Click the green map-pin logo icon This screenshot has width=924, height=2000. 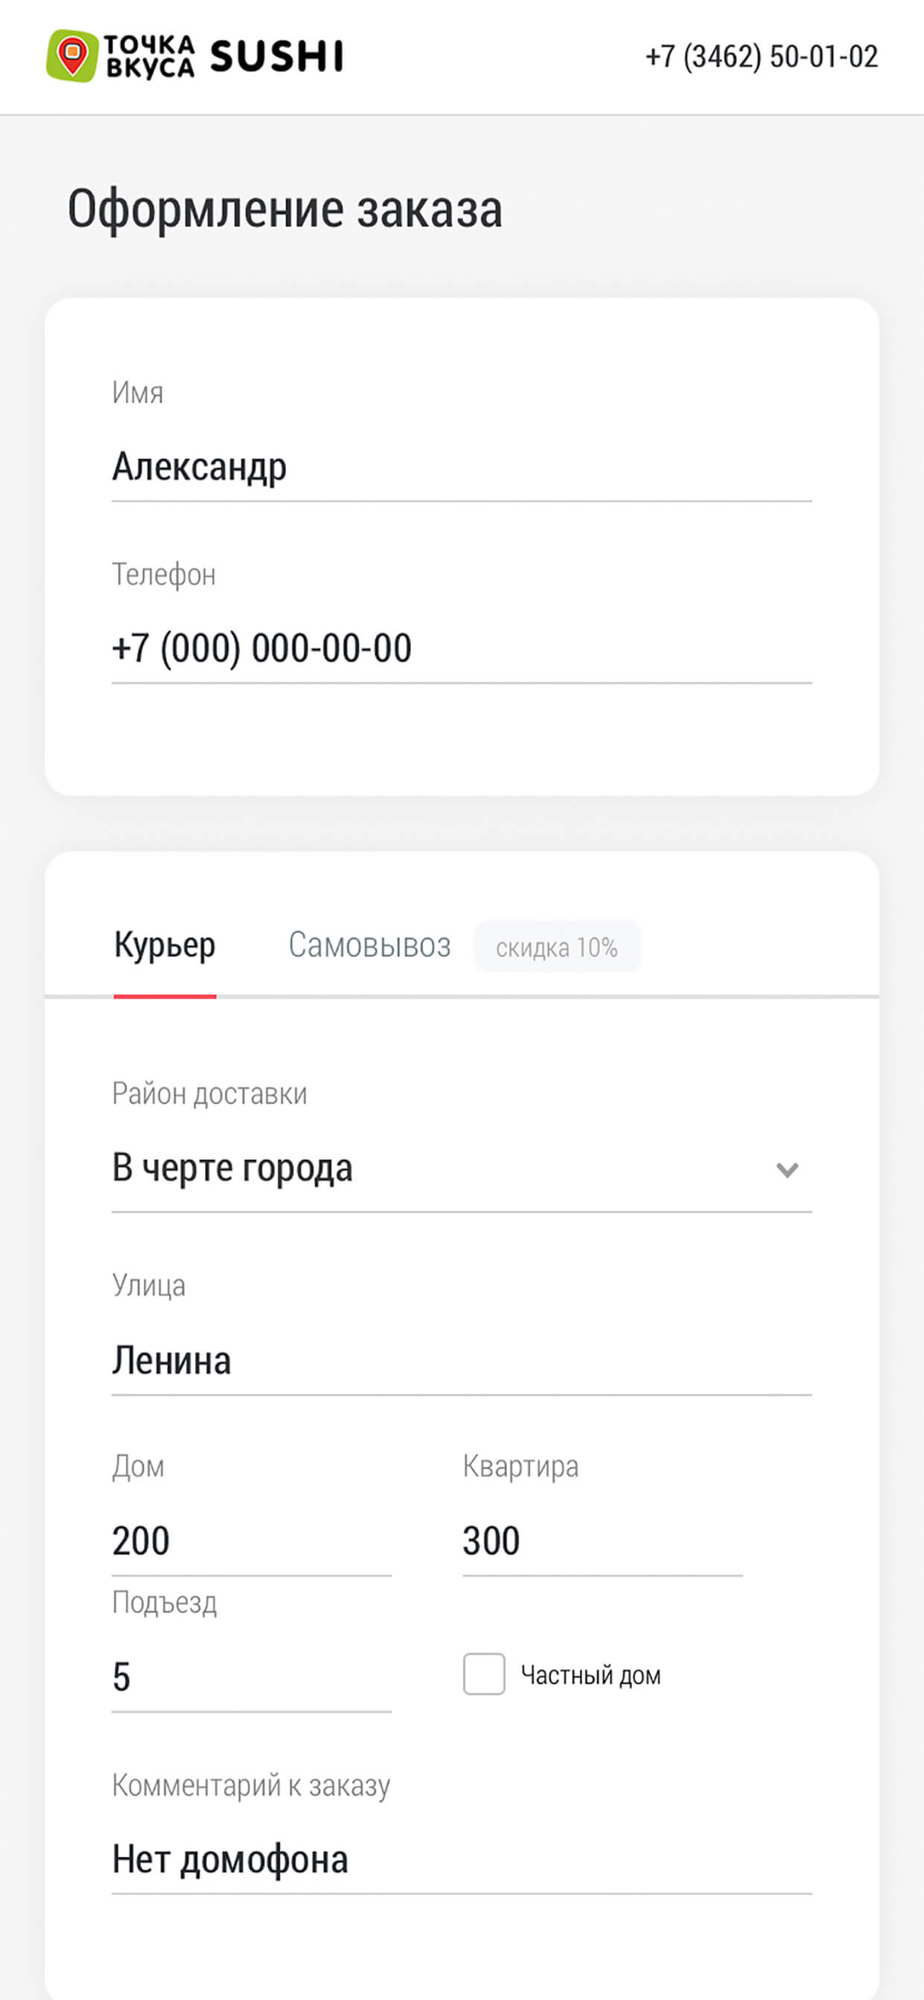coord(72,55)
